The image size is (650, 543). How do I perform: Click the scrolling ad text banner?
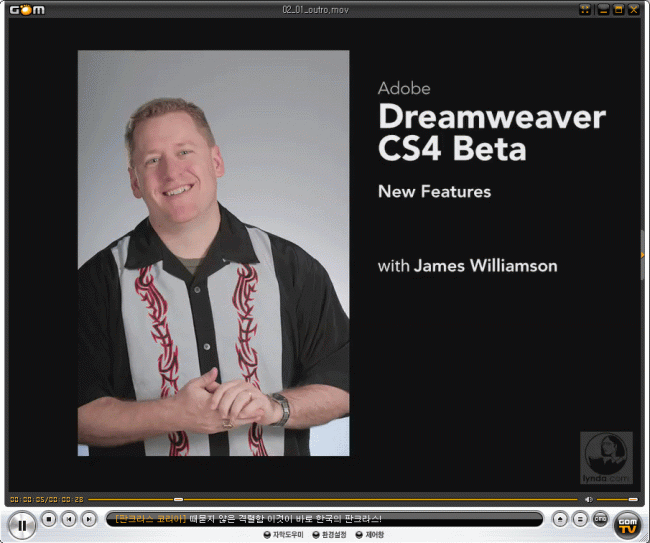tap(325, 519)
